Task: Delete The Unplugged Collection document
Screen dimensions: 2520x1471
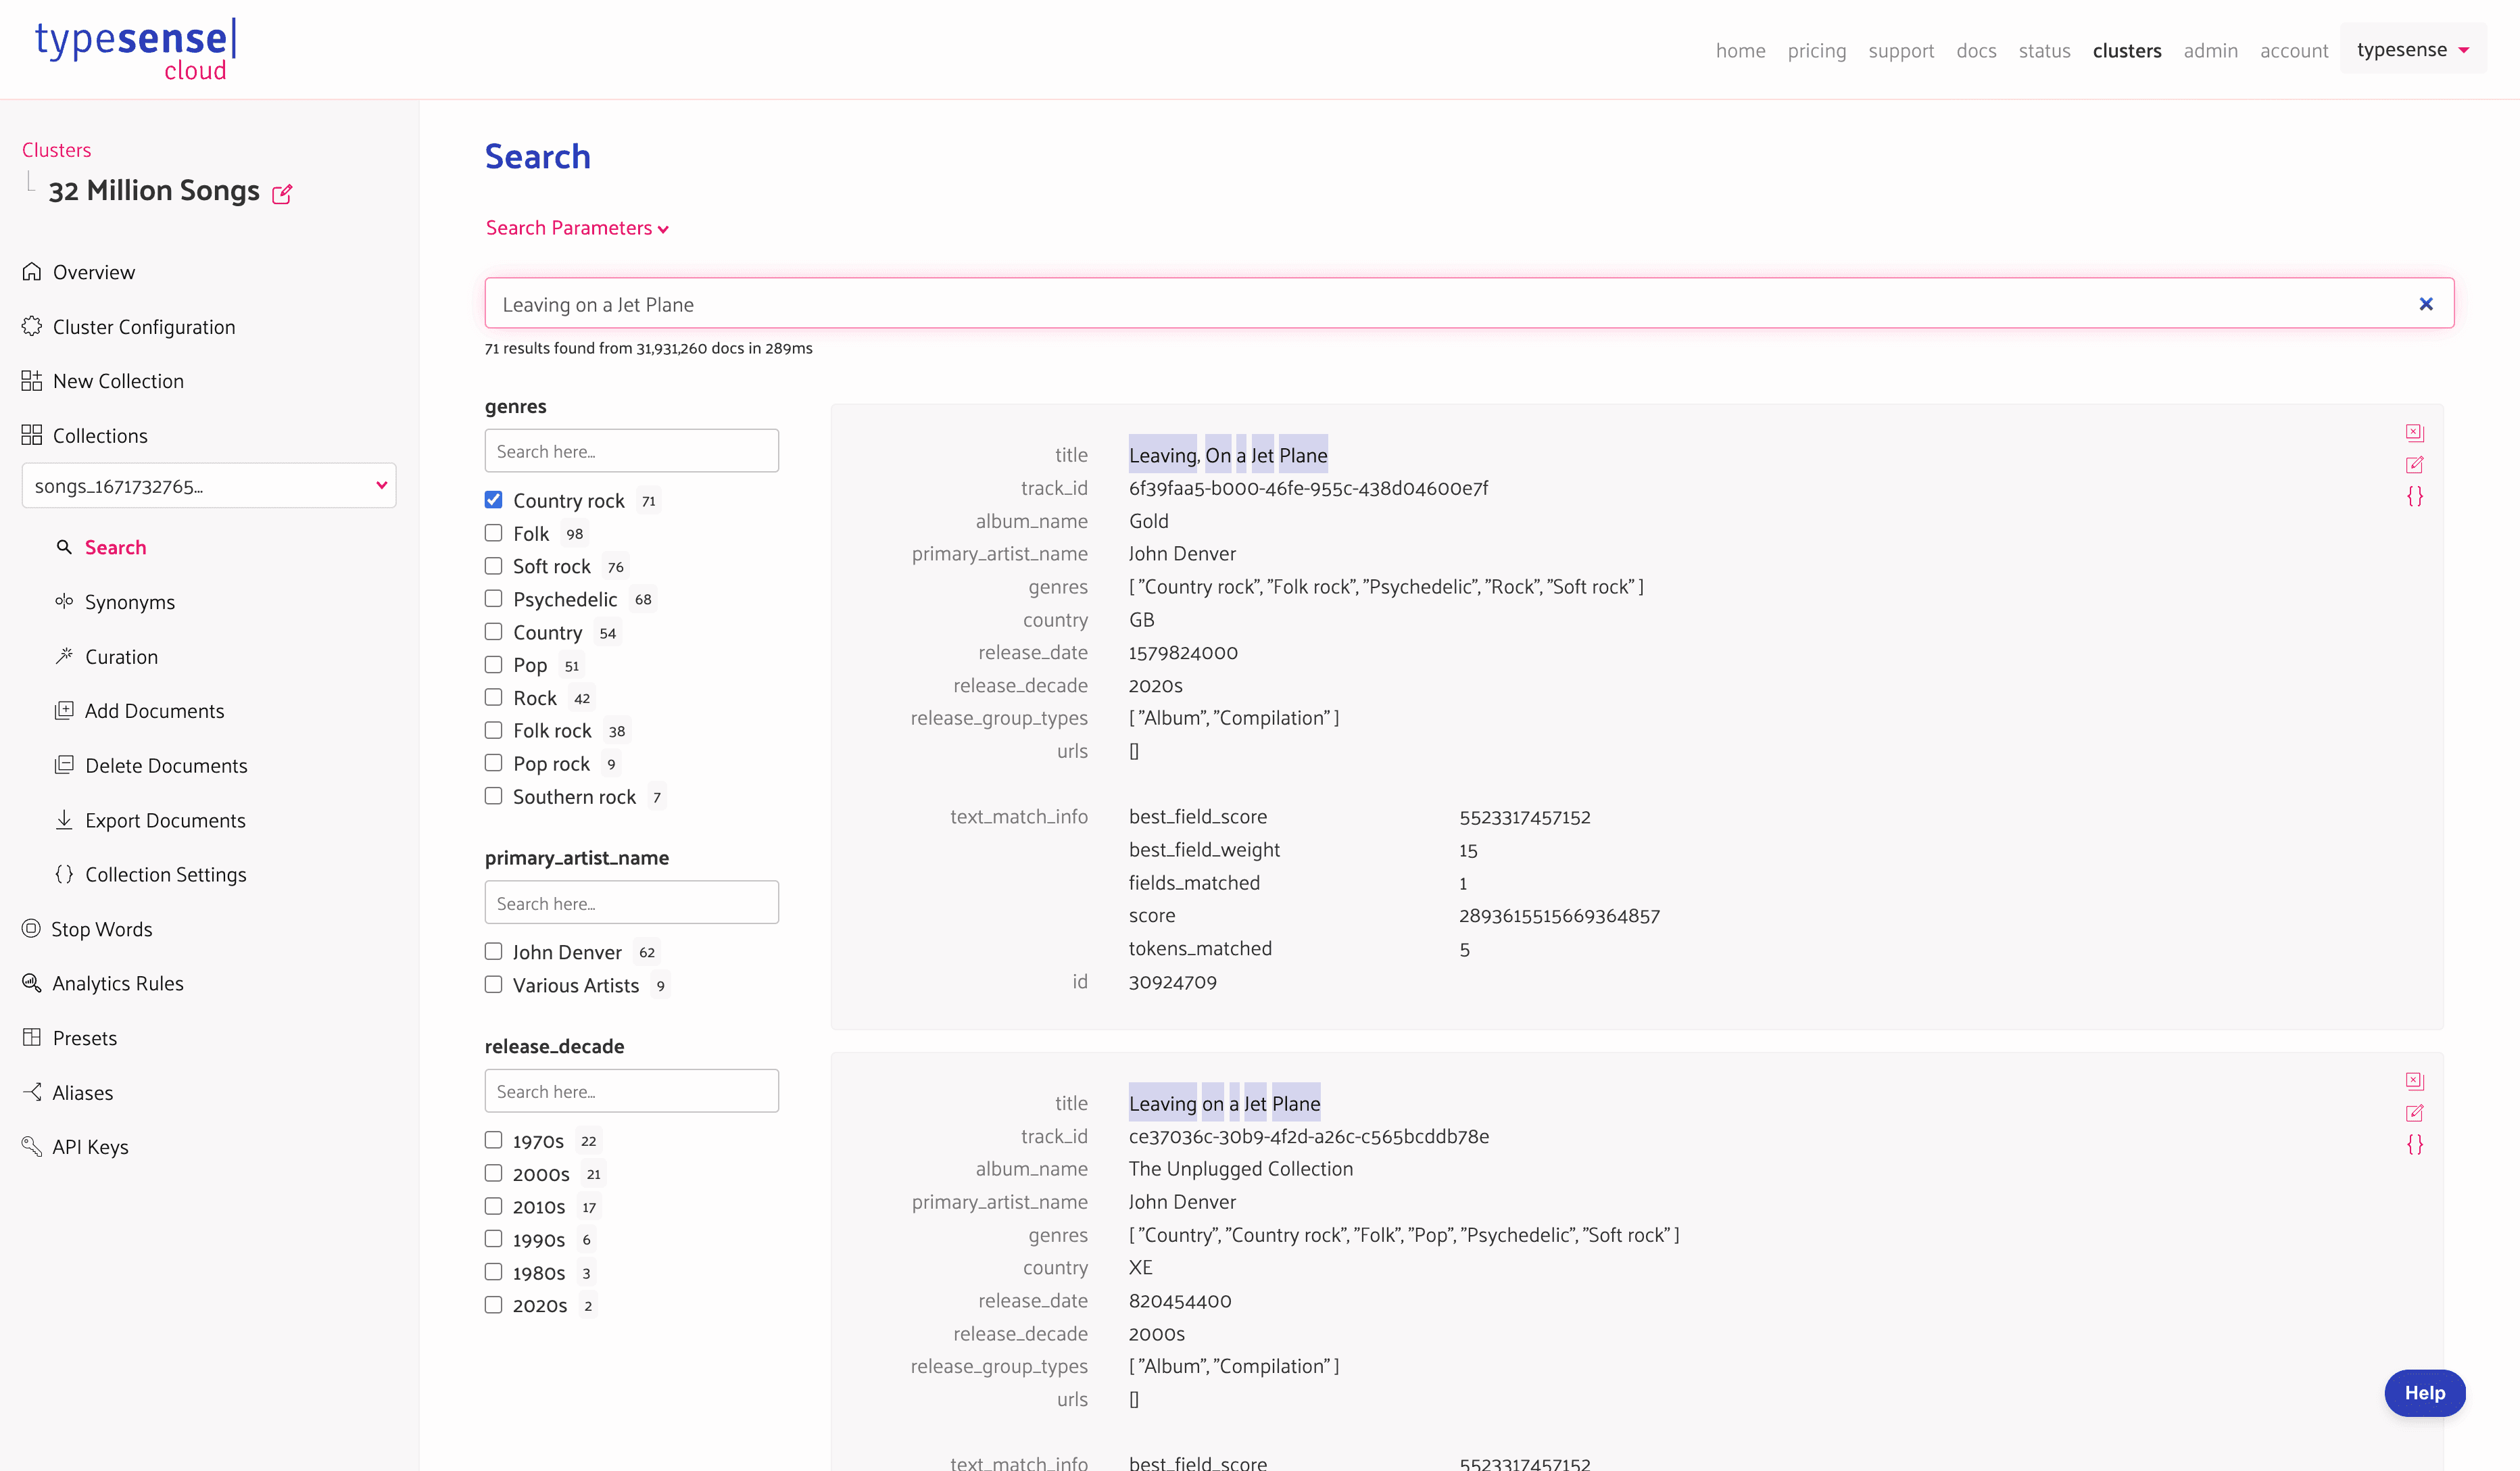Action: pyautogui.click(x=2414, y=1080)
